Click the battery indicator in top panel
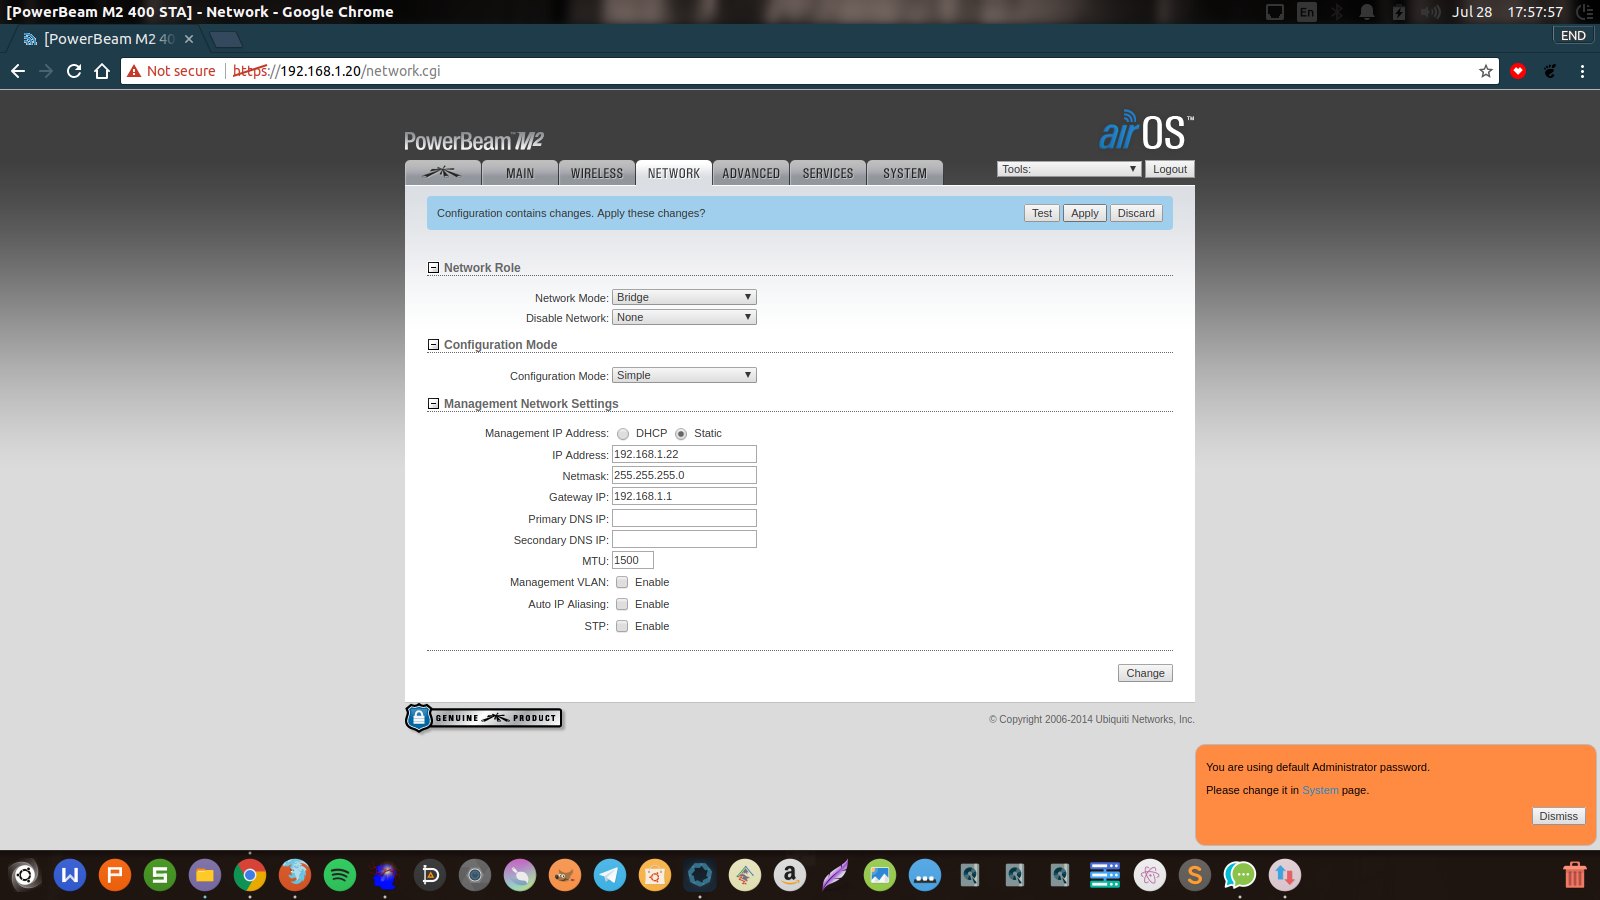The image size is (1600, 900). point(1399,12)
